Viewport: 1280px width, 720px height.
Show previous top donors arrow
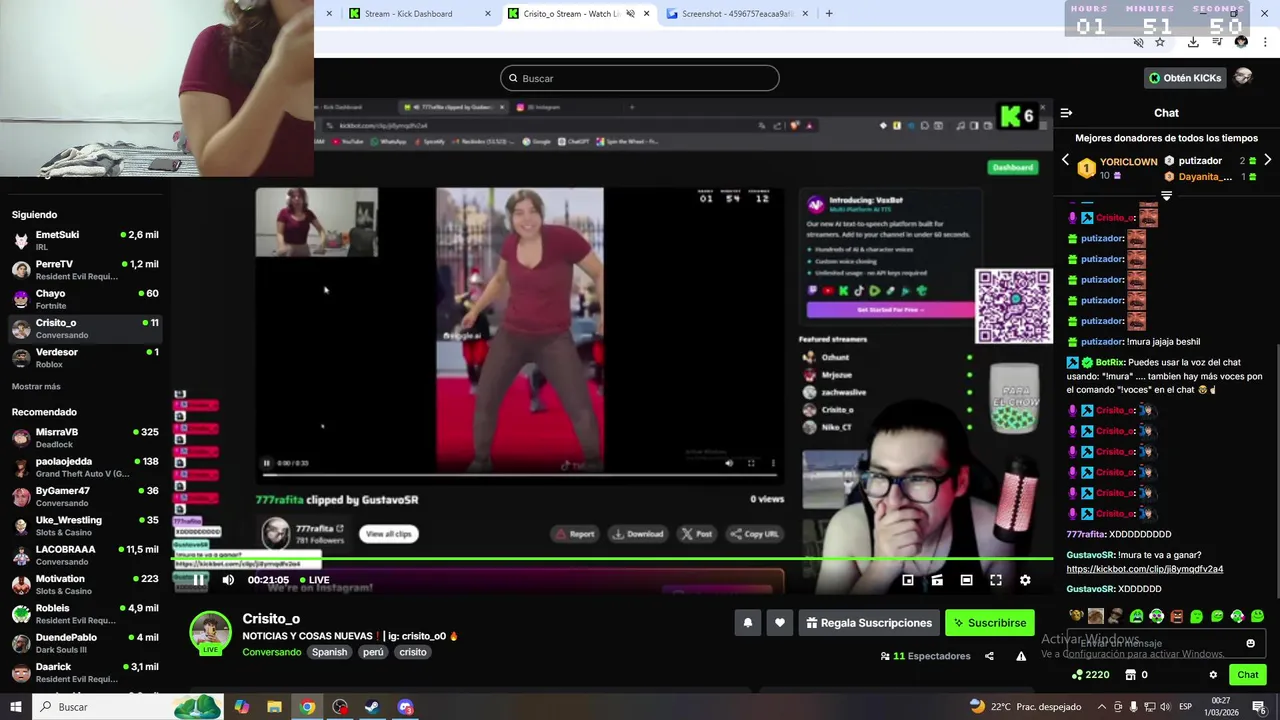click(1065, 160)
